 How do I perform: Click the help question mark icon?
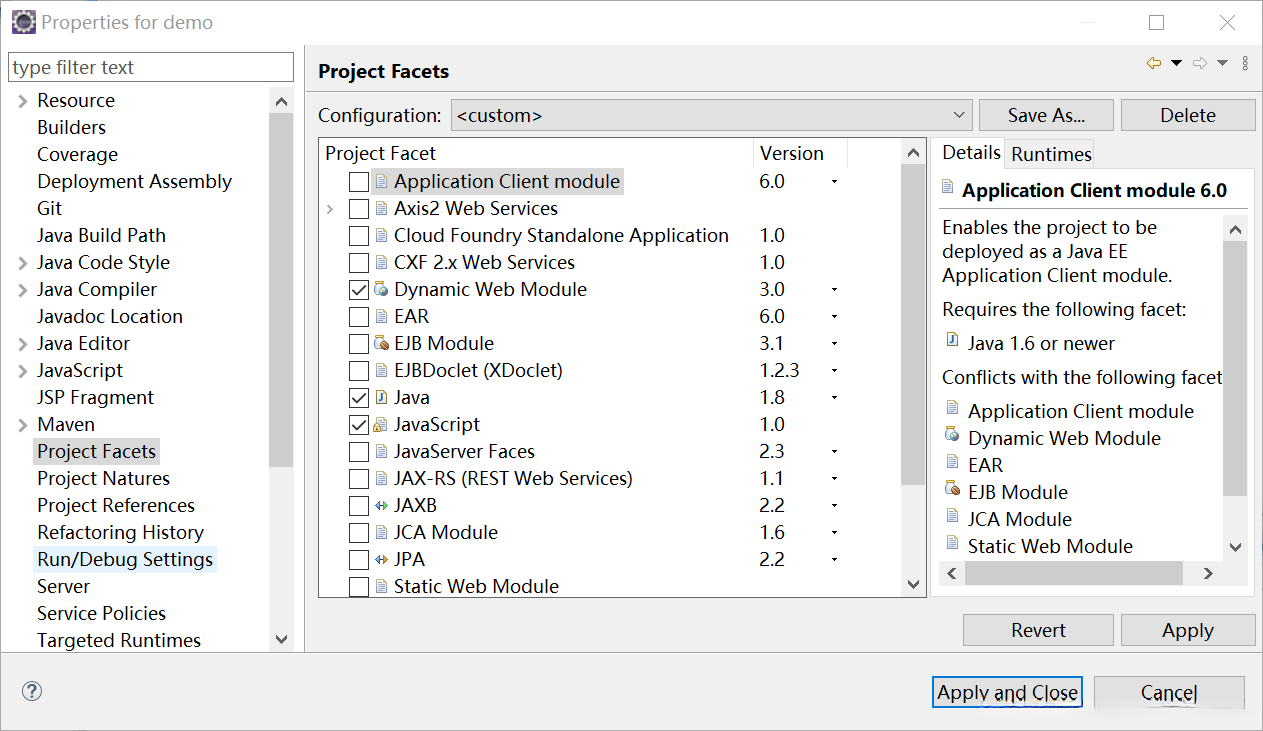pyautogui.click(x=32, y=691)
